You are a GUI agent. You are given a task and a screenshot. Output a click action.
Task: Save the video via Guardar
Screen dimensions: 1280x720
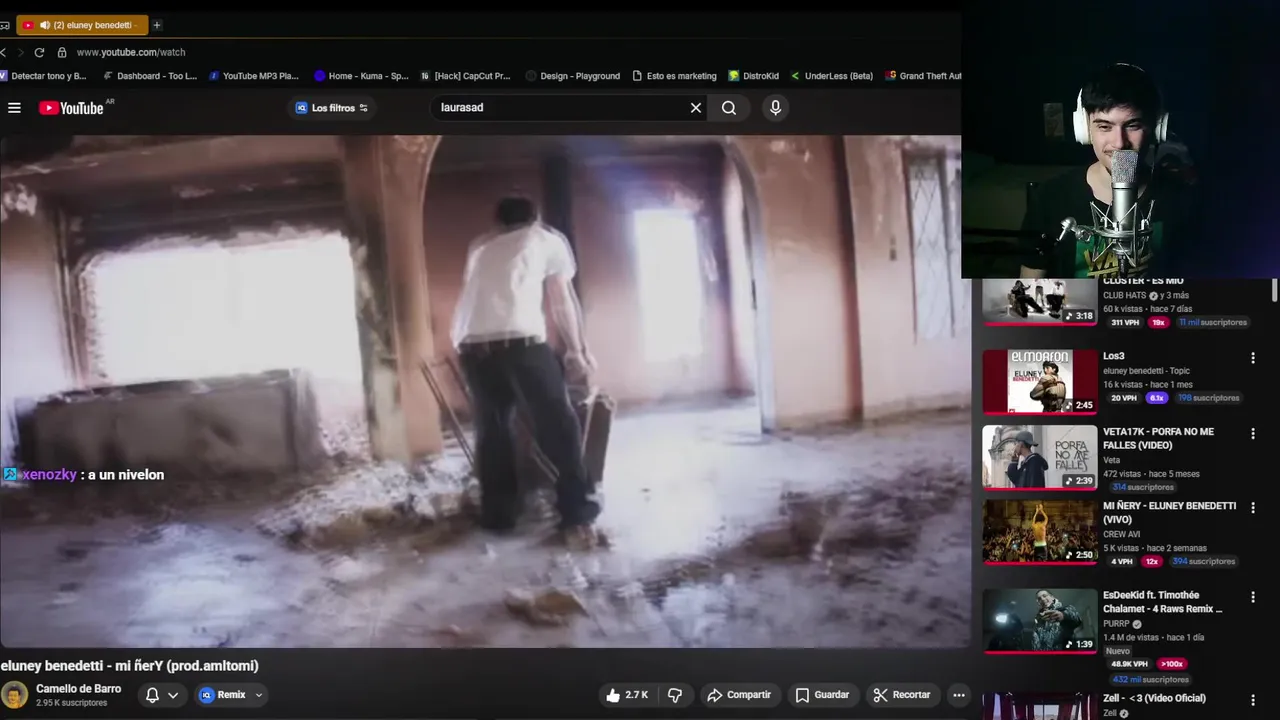pos(822,695)
